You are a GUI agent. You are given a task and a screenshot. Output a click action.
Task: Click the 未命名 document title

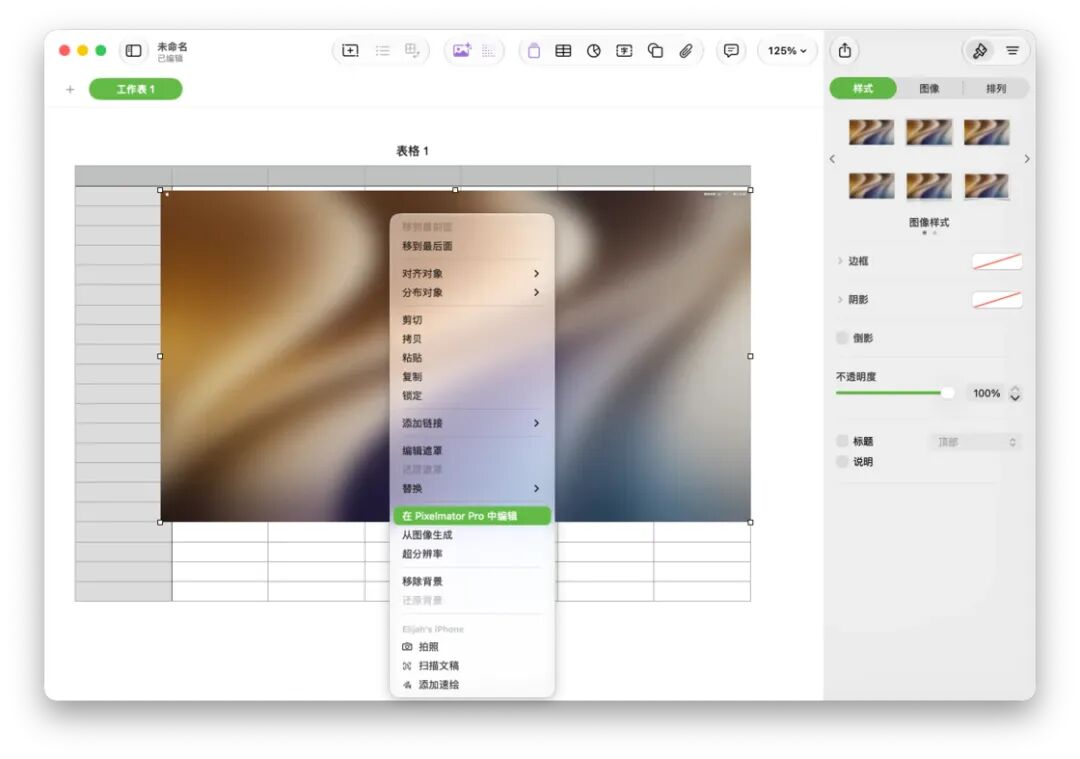click(172, 46)
